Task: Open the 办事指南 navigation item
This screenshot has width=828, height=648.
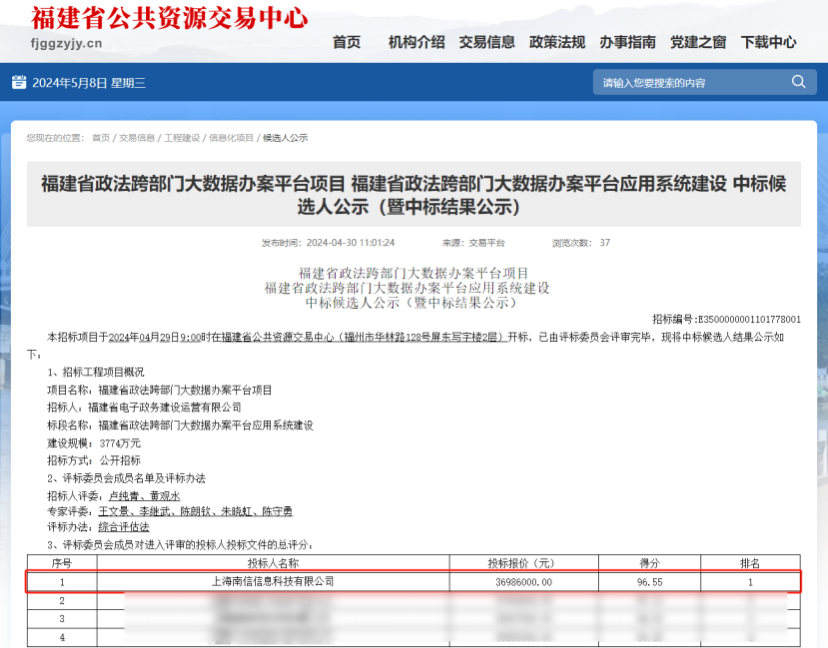Action: pyautogui.click(x=628, y=42)
